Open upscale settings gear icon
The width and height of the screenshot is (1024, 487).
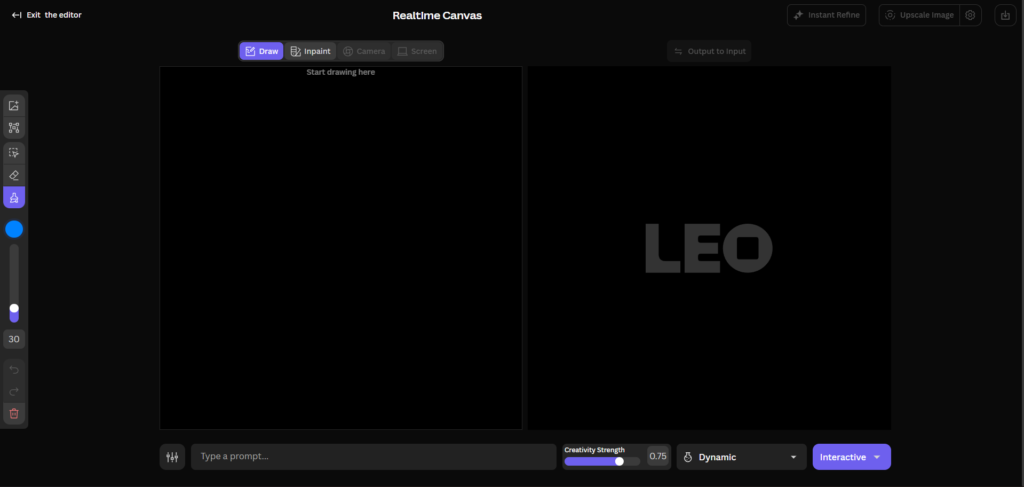click(x=970, y=15)
